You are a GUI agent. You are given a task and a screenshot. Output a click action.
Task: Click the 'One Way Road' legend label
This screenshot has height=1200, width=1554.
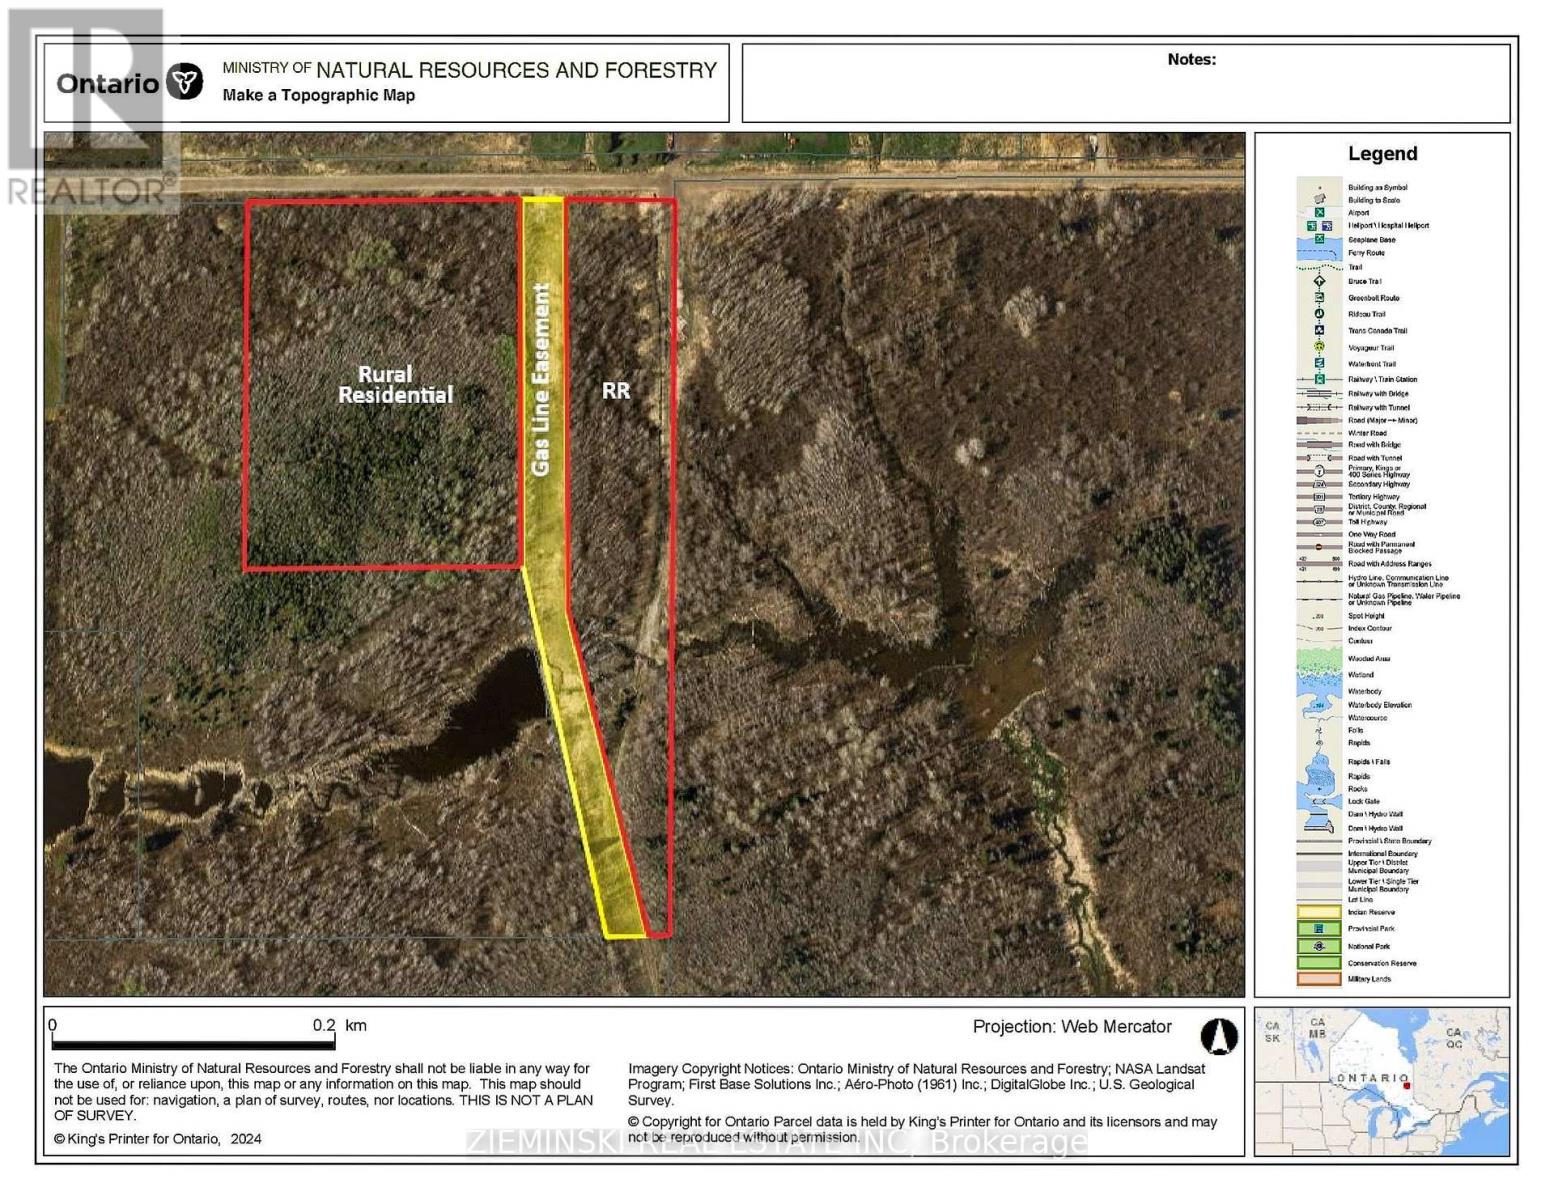[1370, 535]
